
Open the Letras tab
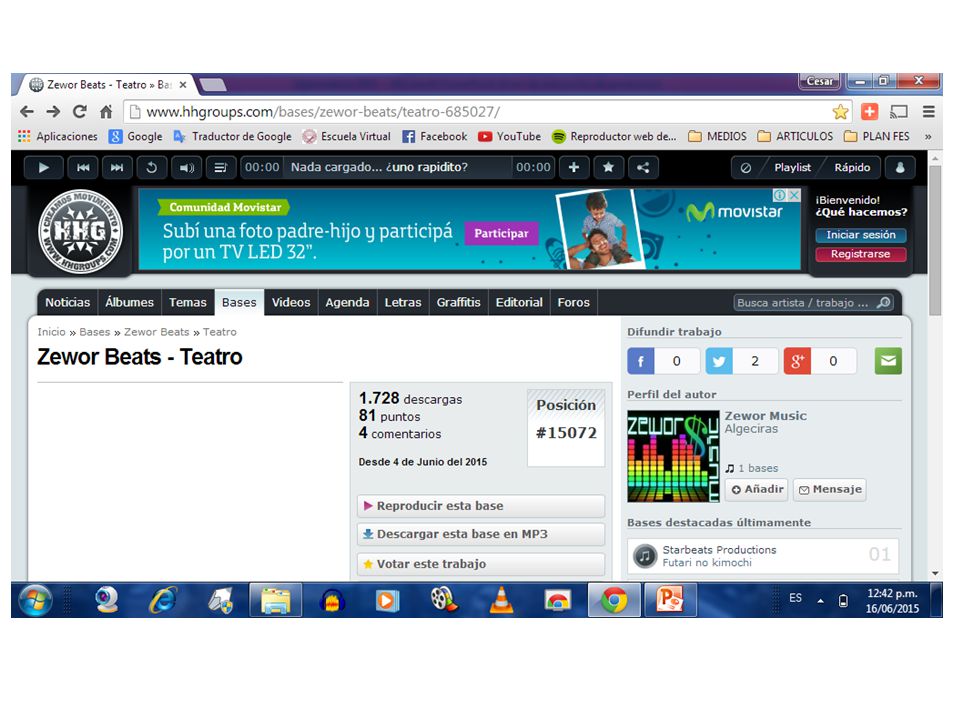point(403,302)
